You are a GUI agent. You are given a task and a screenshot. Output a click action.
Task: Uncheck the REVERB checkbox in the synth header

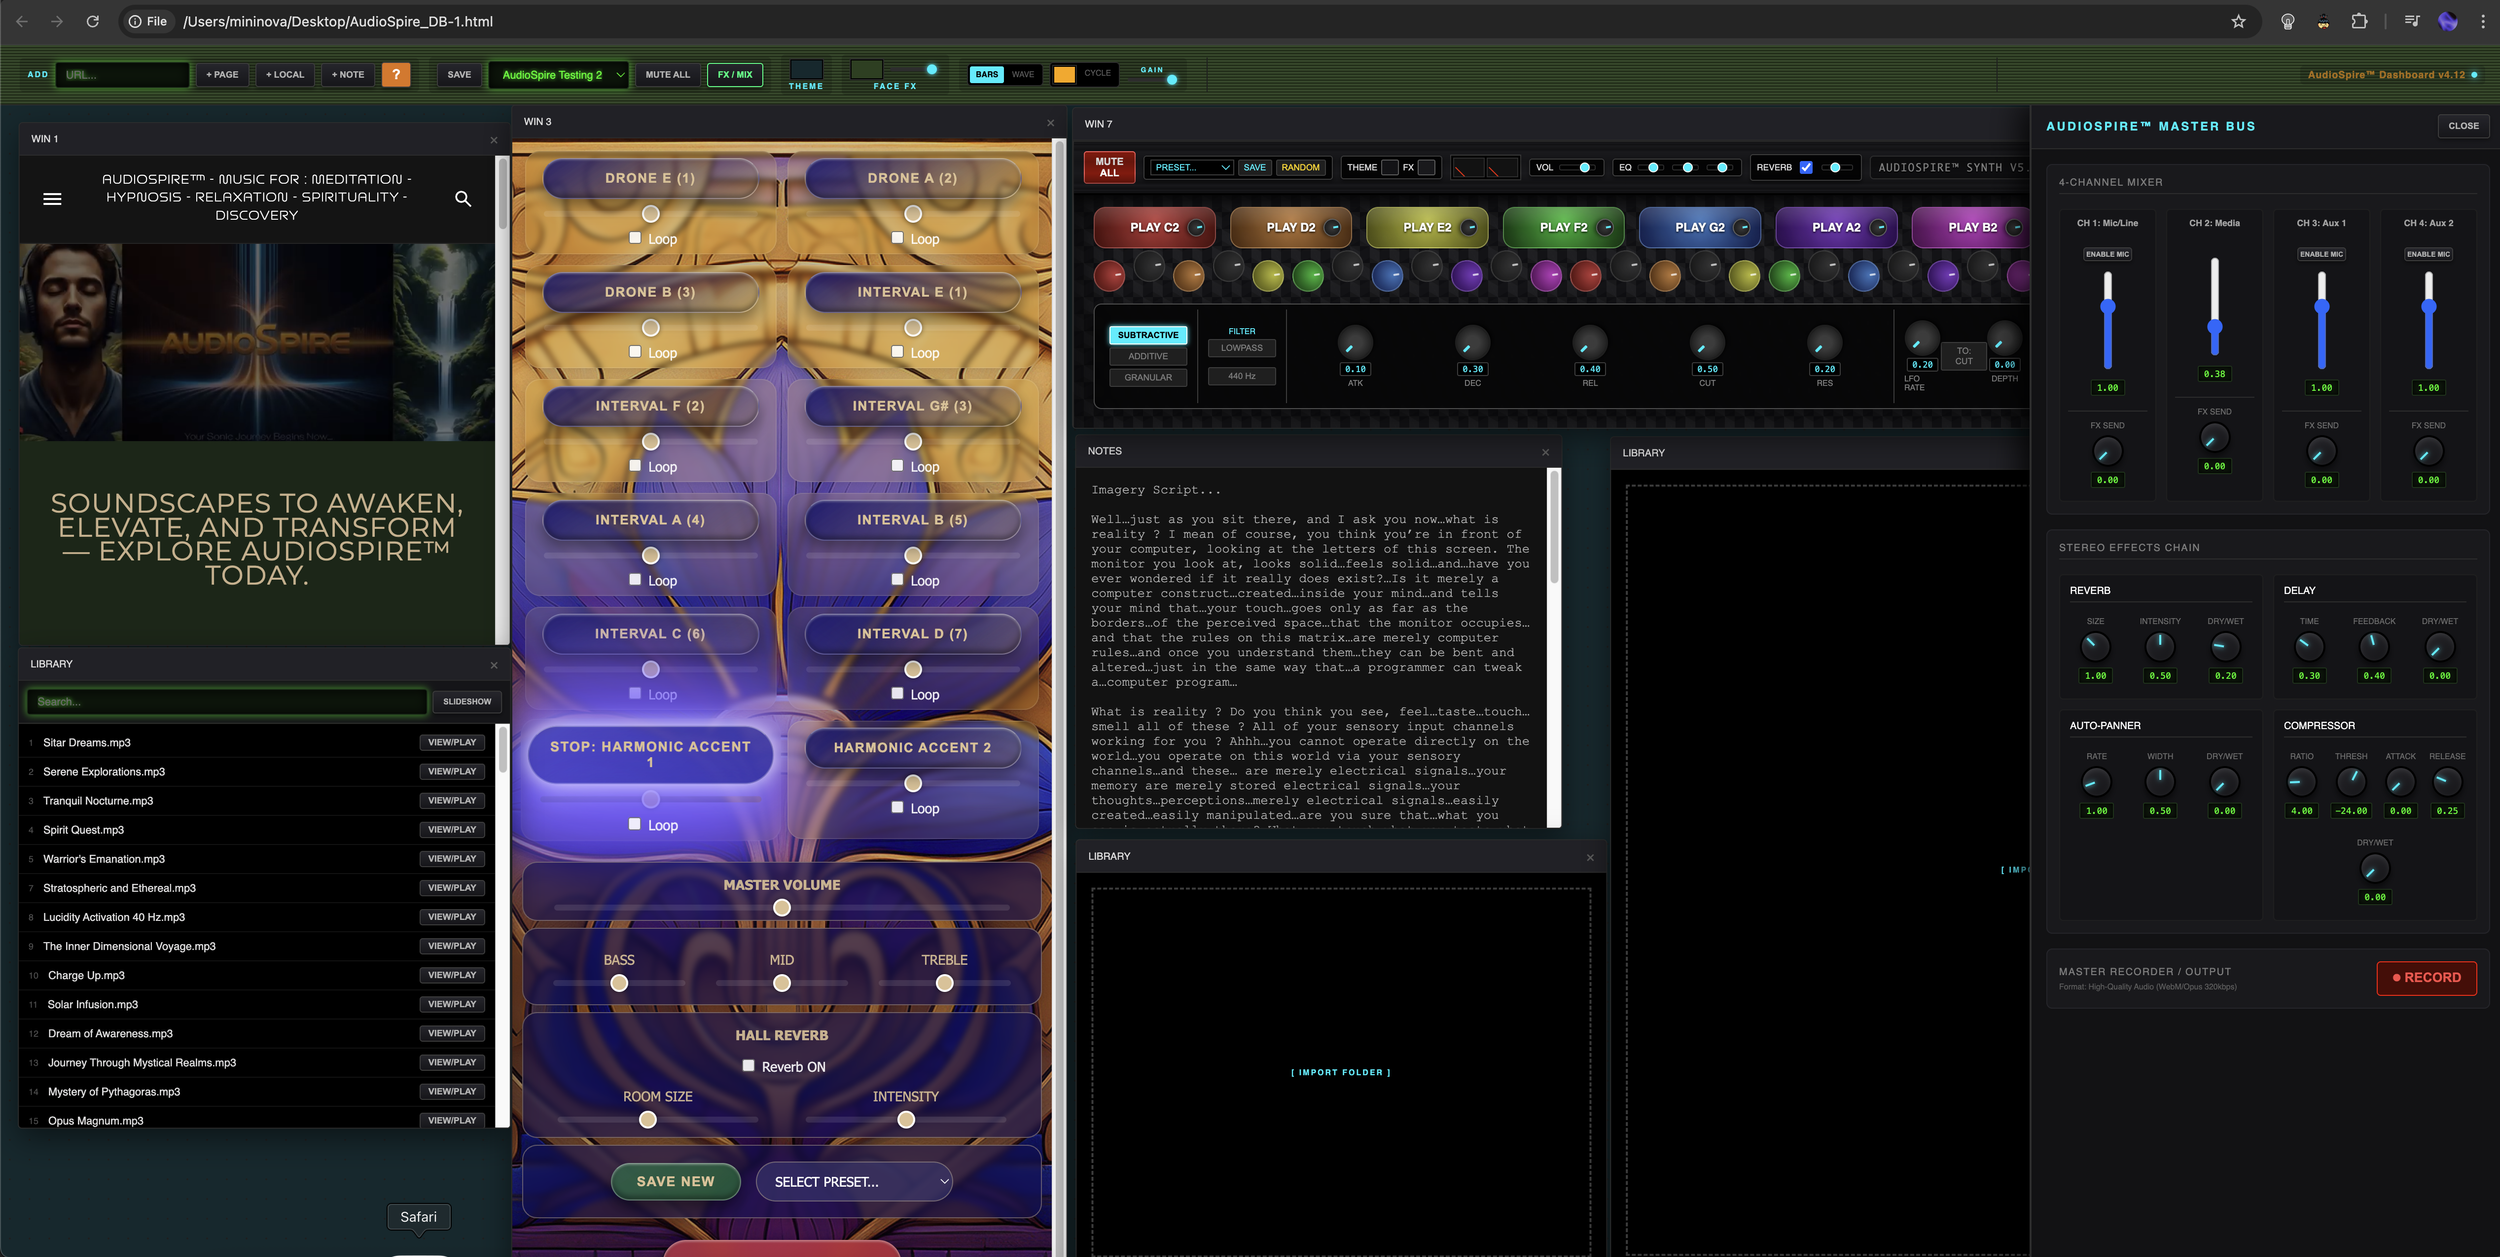1806,167
